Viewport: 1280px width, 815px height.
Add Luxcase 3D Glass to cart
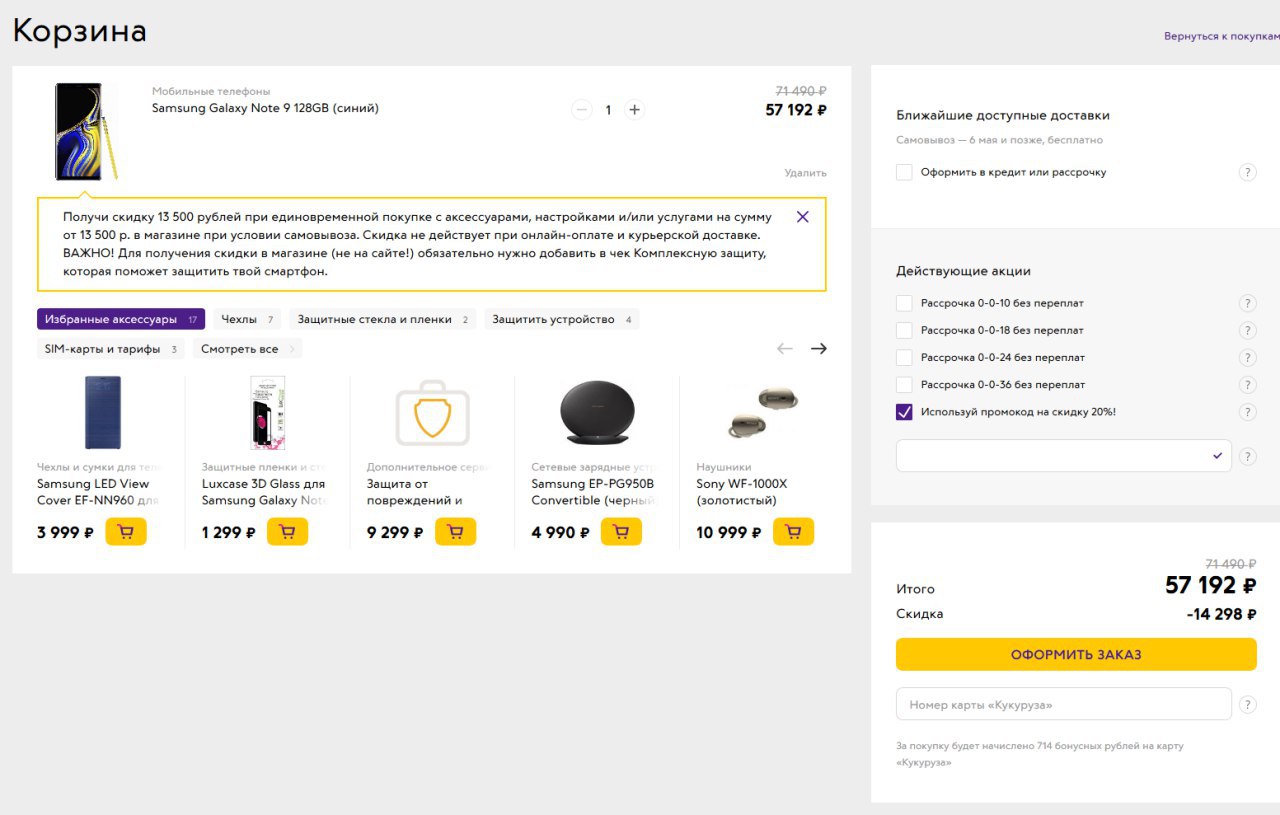coord(287,532)
